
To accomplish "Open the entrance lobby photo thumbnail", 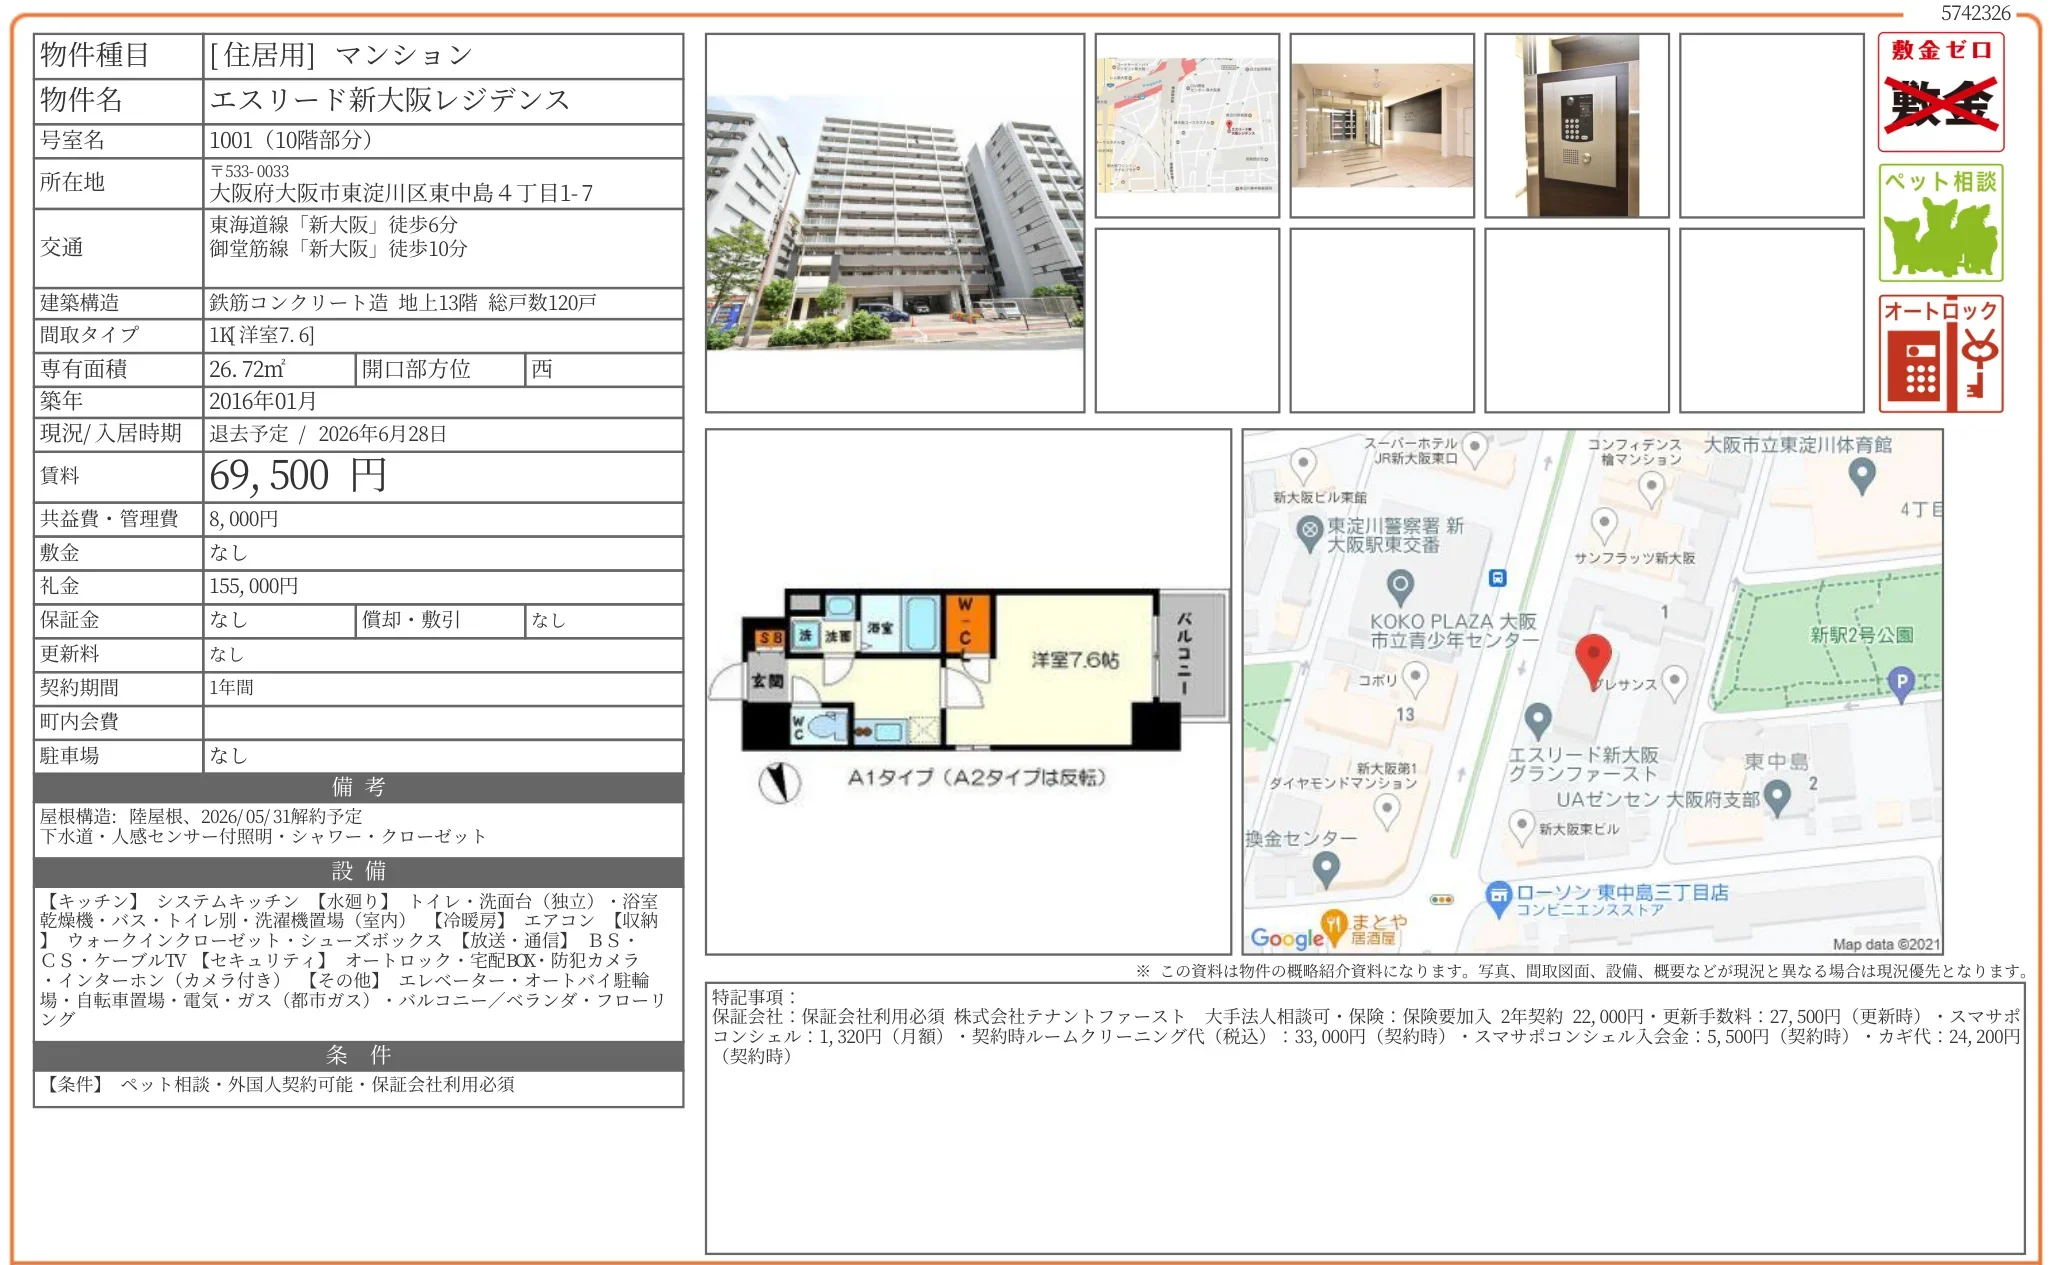I will (x=1381, y=126).
